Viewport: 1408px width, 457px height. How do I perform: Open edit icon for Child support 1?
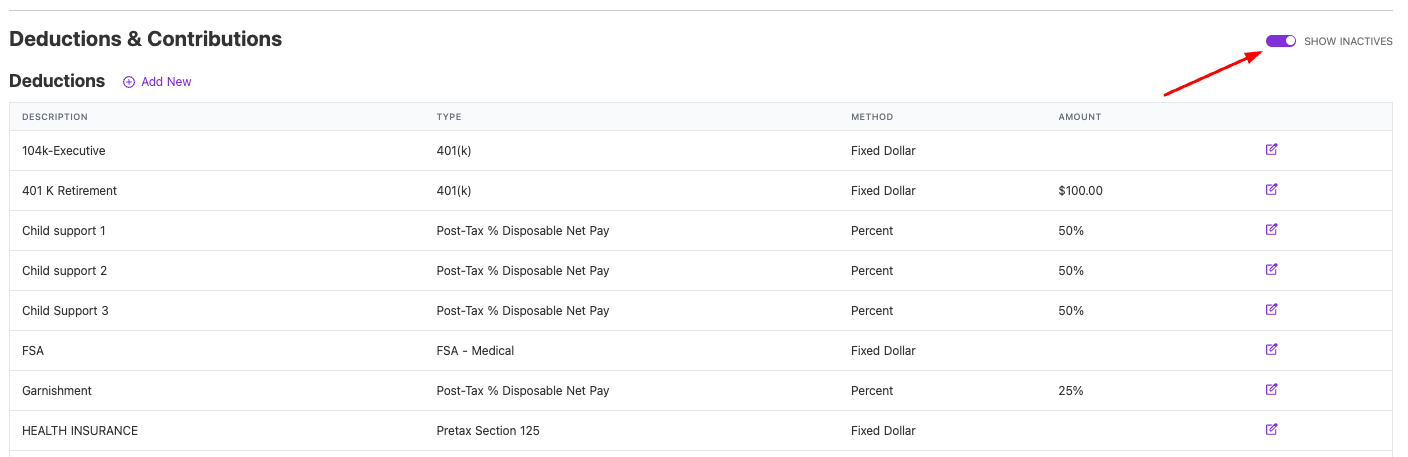1271,230
